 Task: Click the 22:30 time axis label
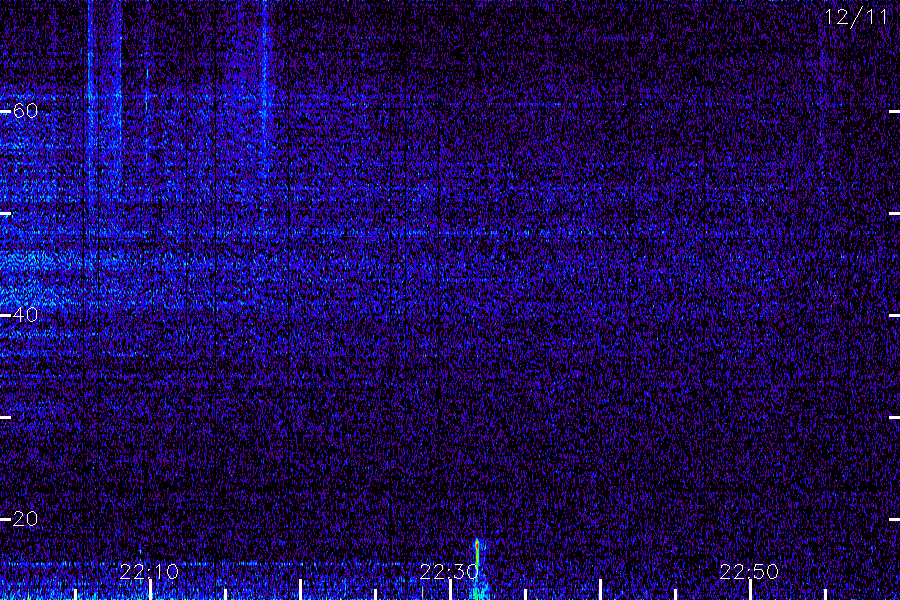449,572
